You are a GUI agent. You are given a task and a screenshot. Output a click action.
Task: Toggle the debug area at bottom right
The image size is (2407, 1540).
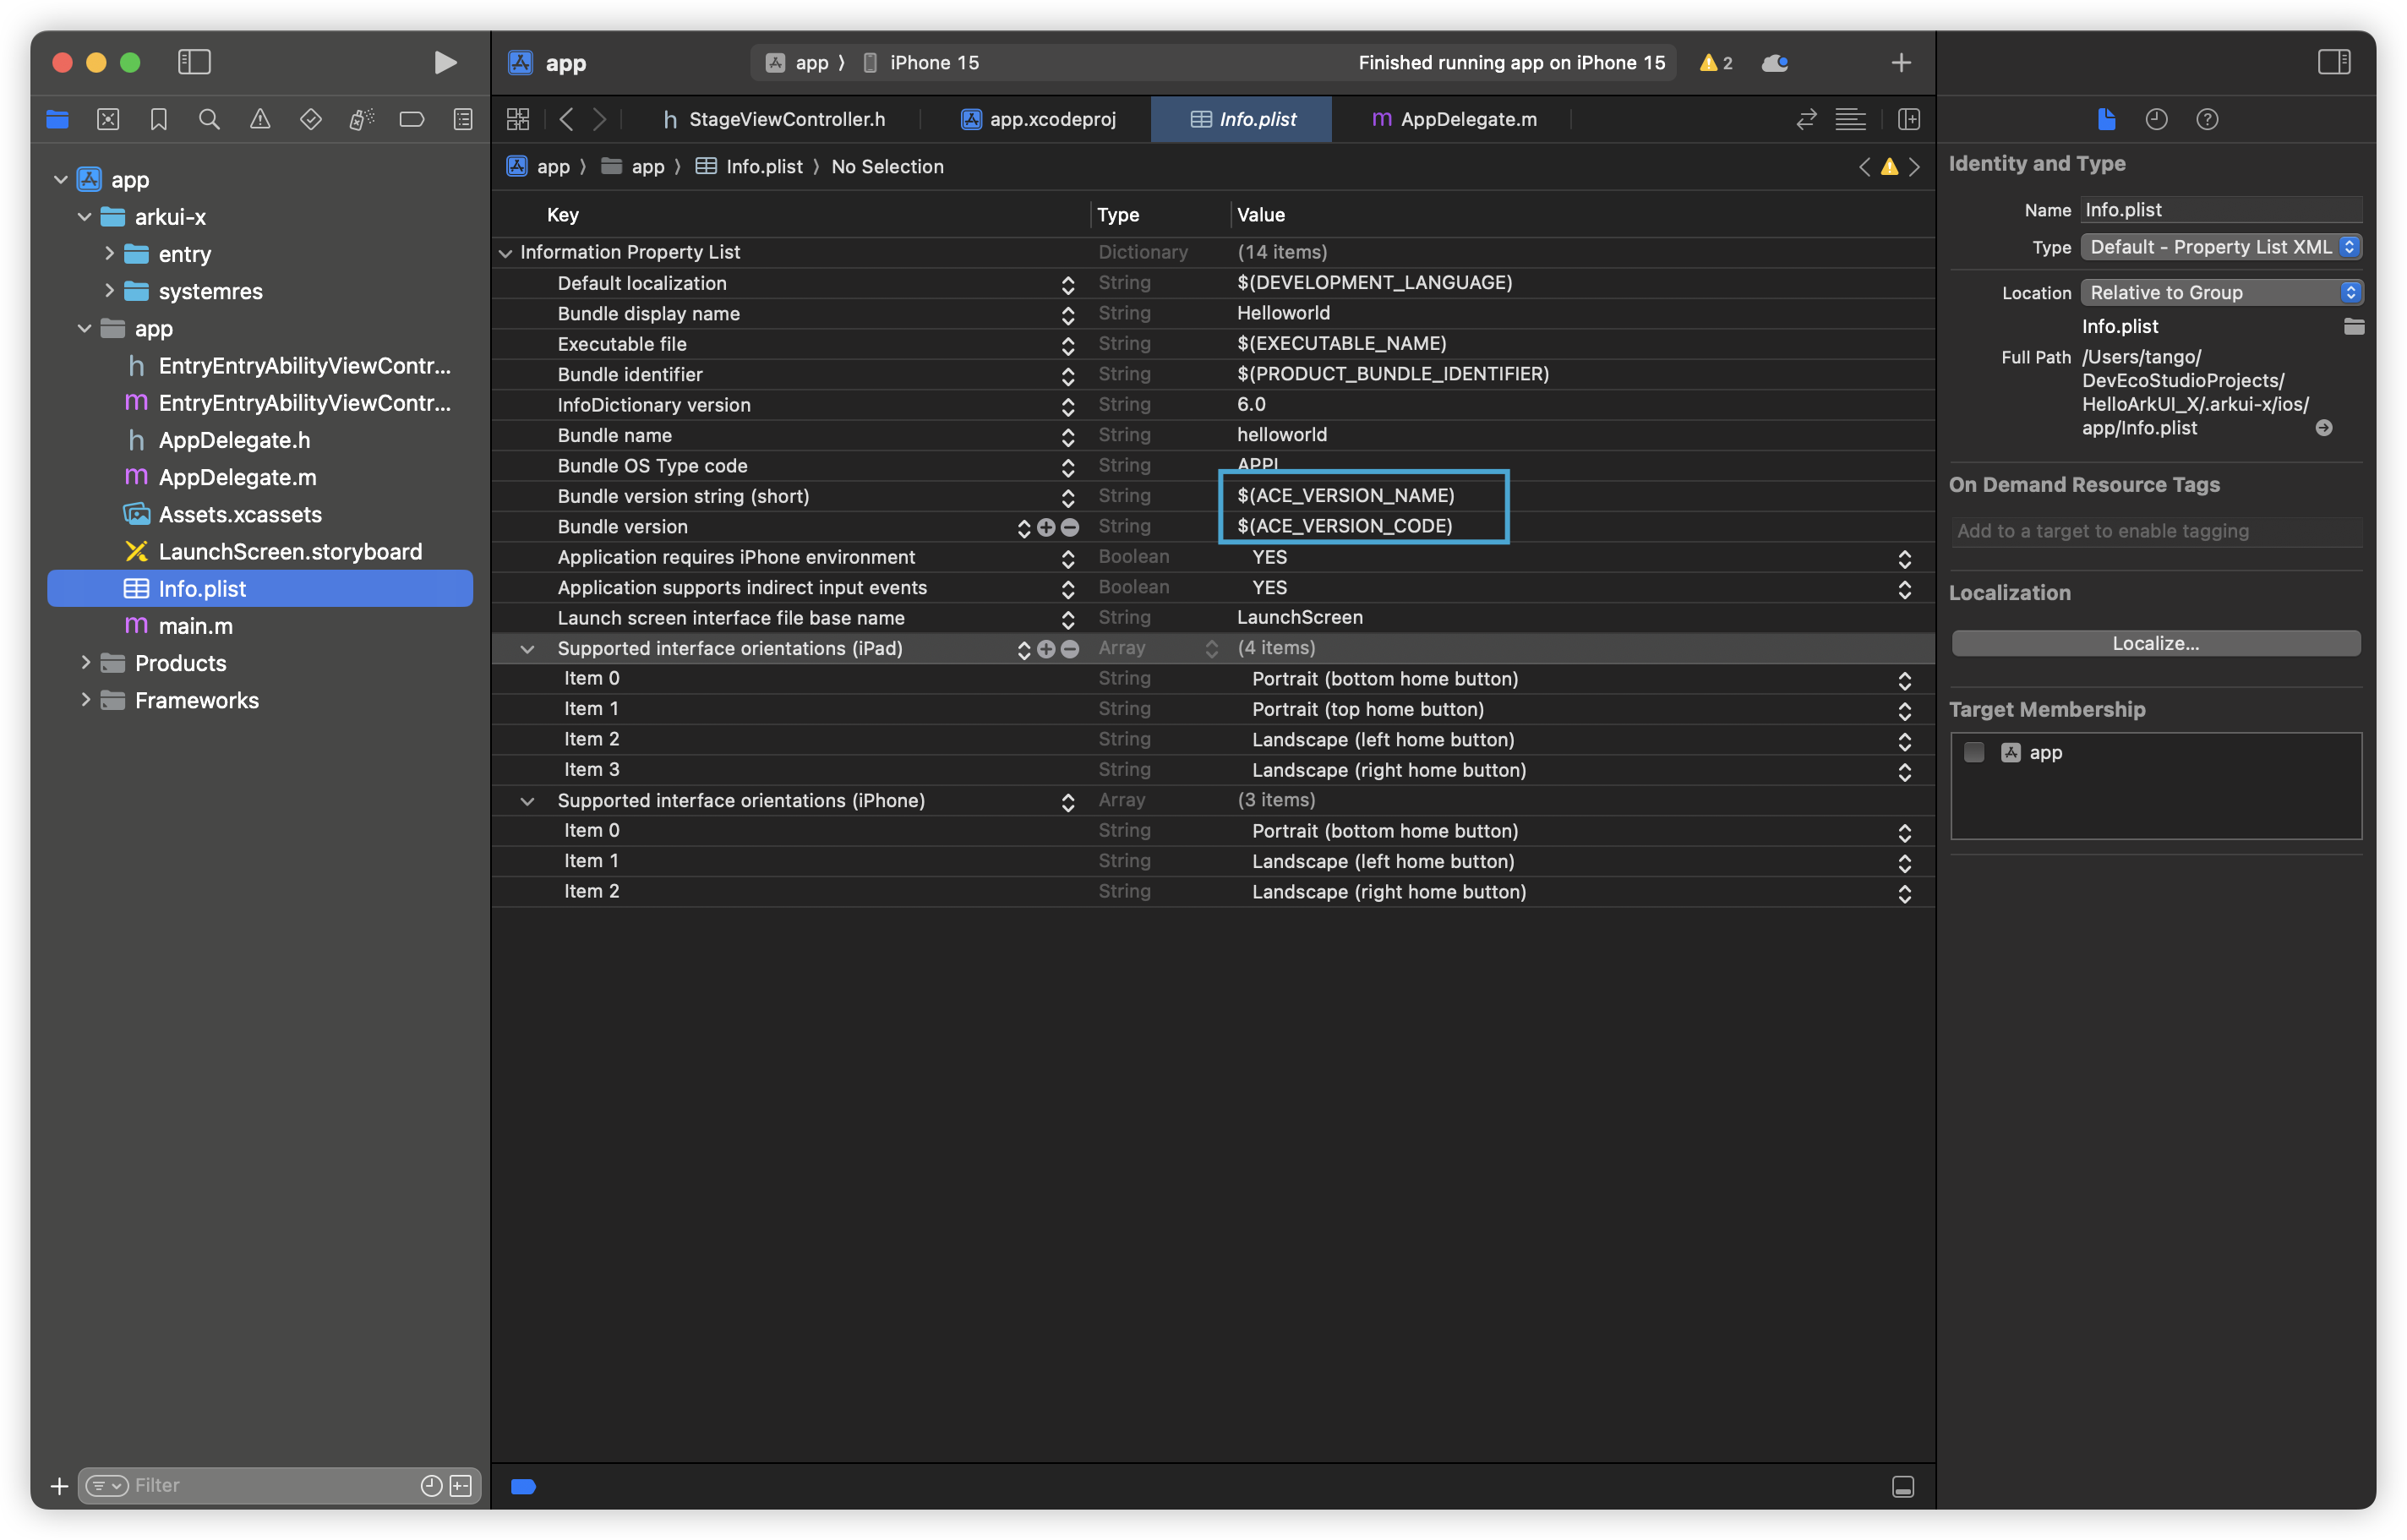point(1903,1486)
